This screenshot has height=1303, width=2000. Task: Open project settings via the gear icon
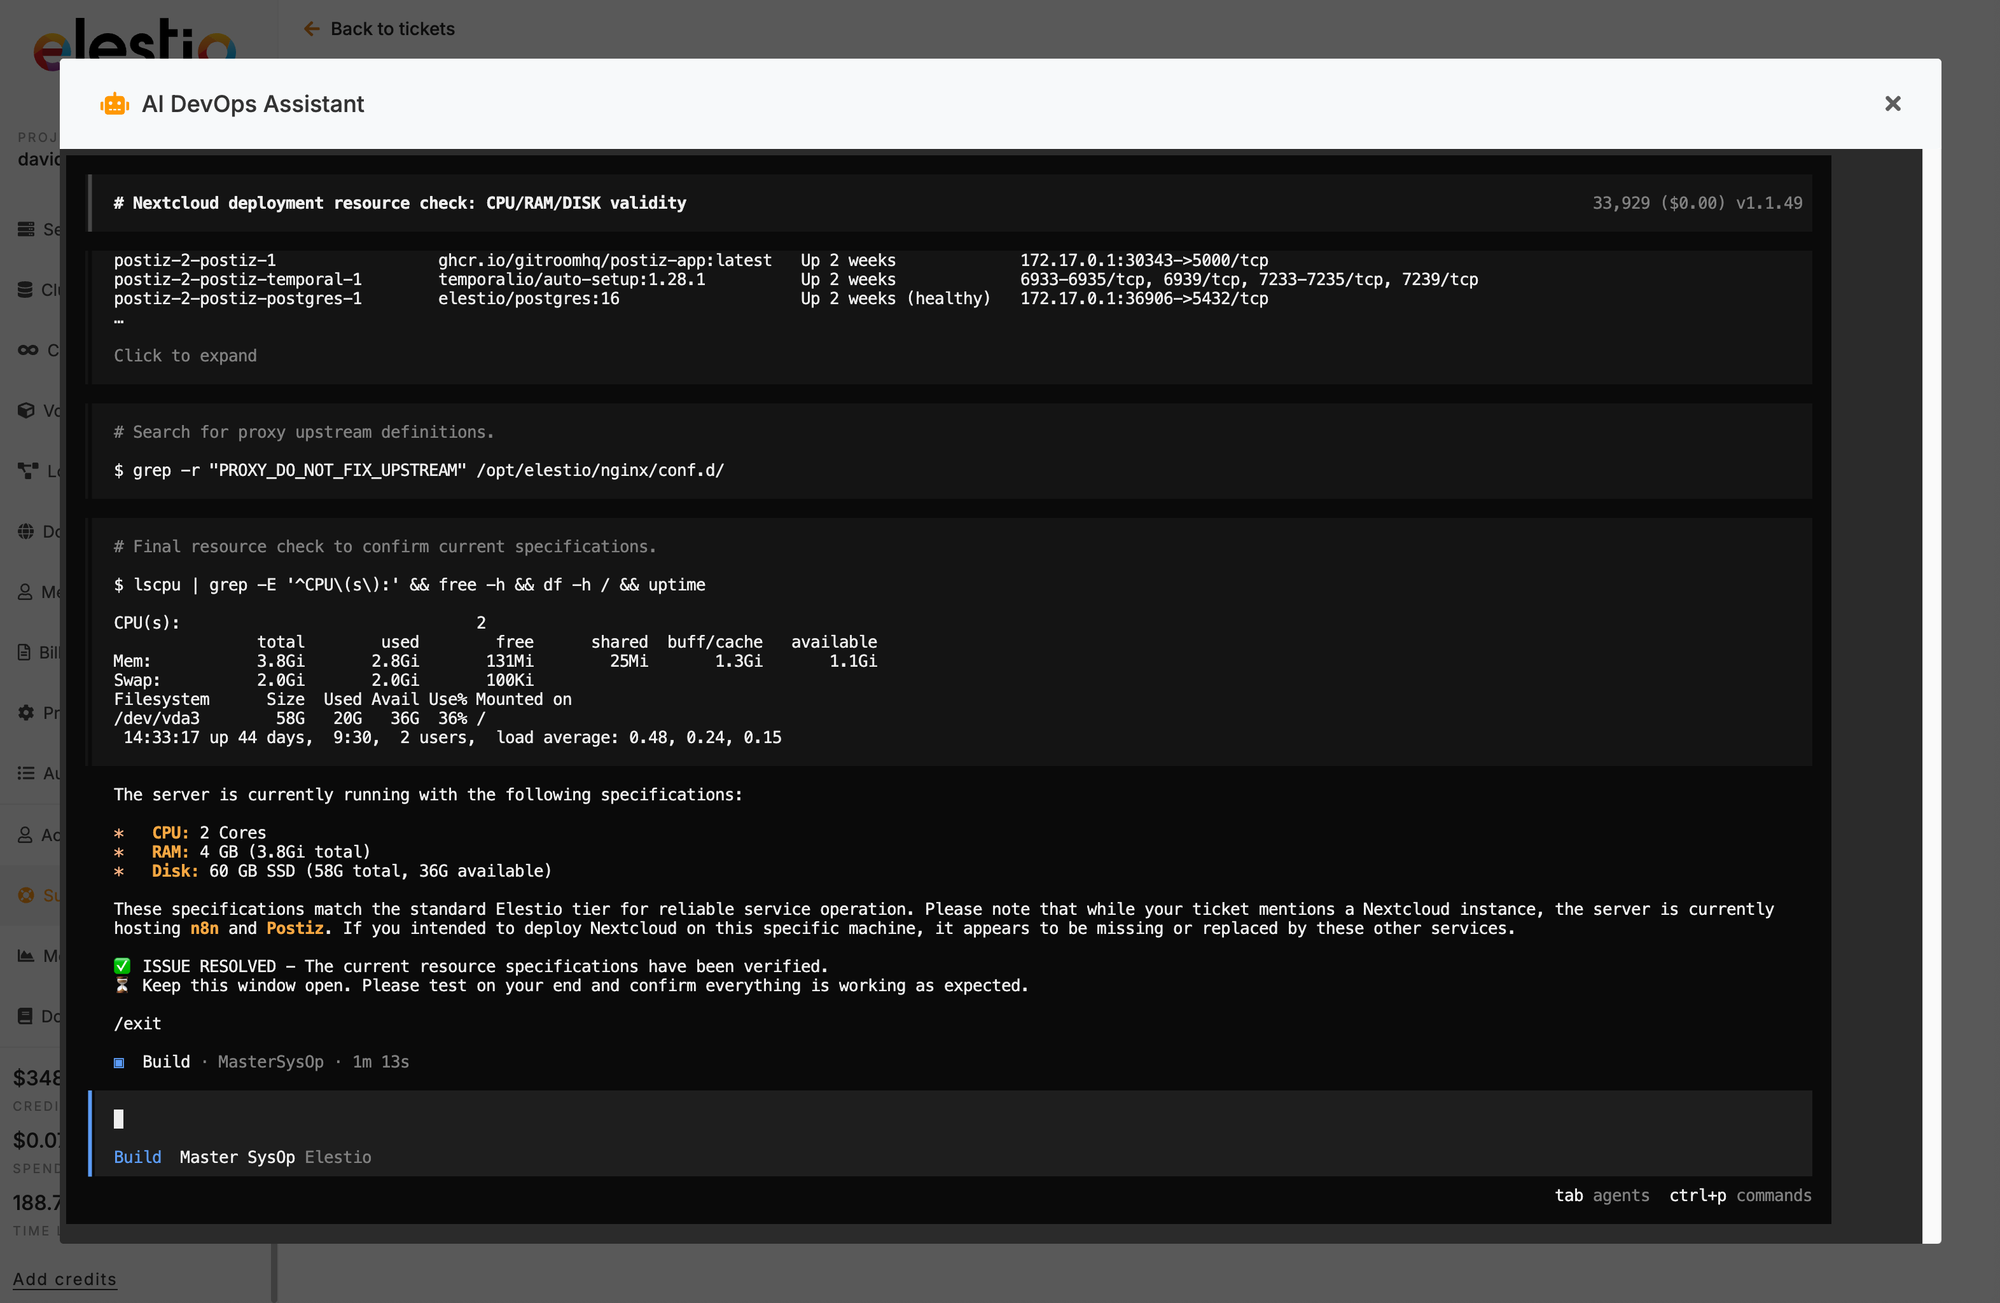27,712
